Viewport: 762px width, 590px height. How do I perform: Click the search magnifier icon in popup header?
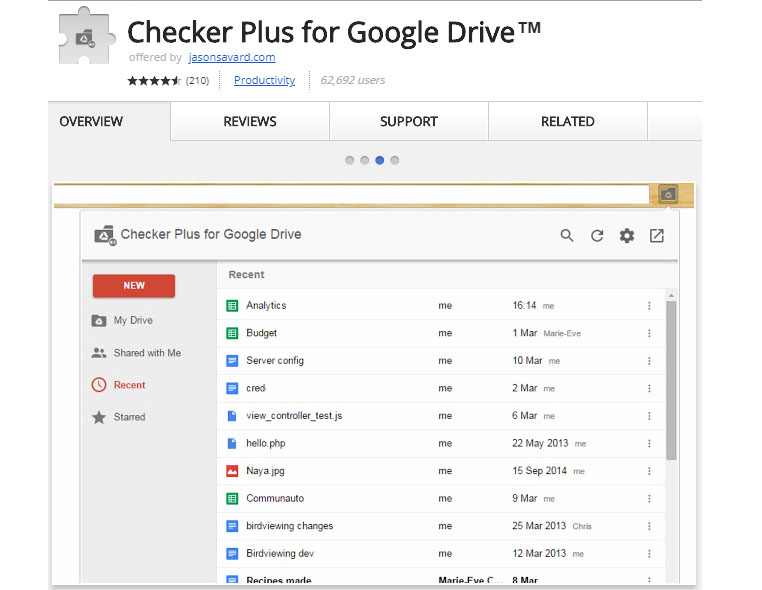point(567,236)
